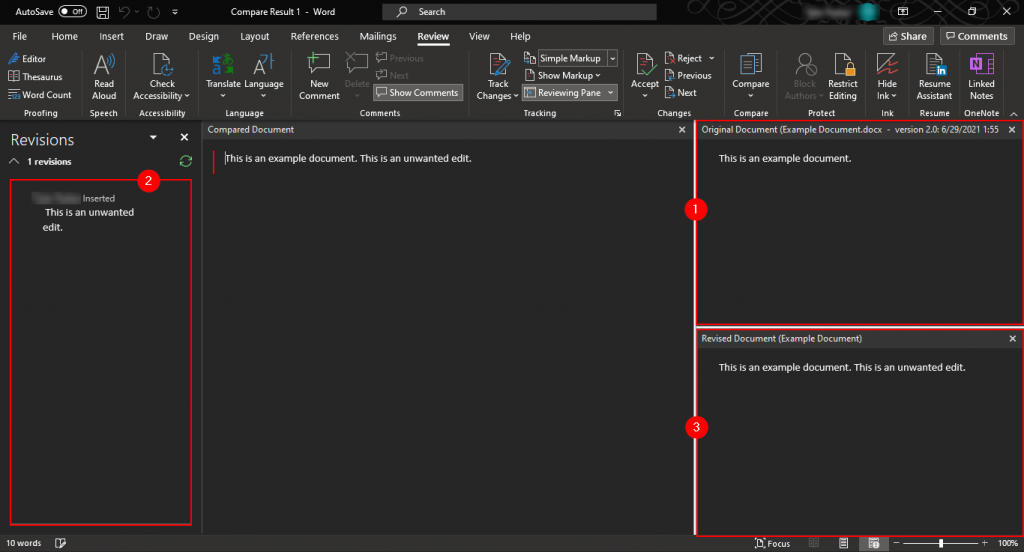Open the proofing status icon
The height and width of the screenshot is (552, 1024).
pyautogui.click(x=60, y=544)
